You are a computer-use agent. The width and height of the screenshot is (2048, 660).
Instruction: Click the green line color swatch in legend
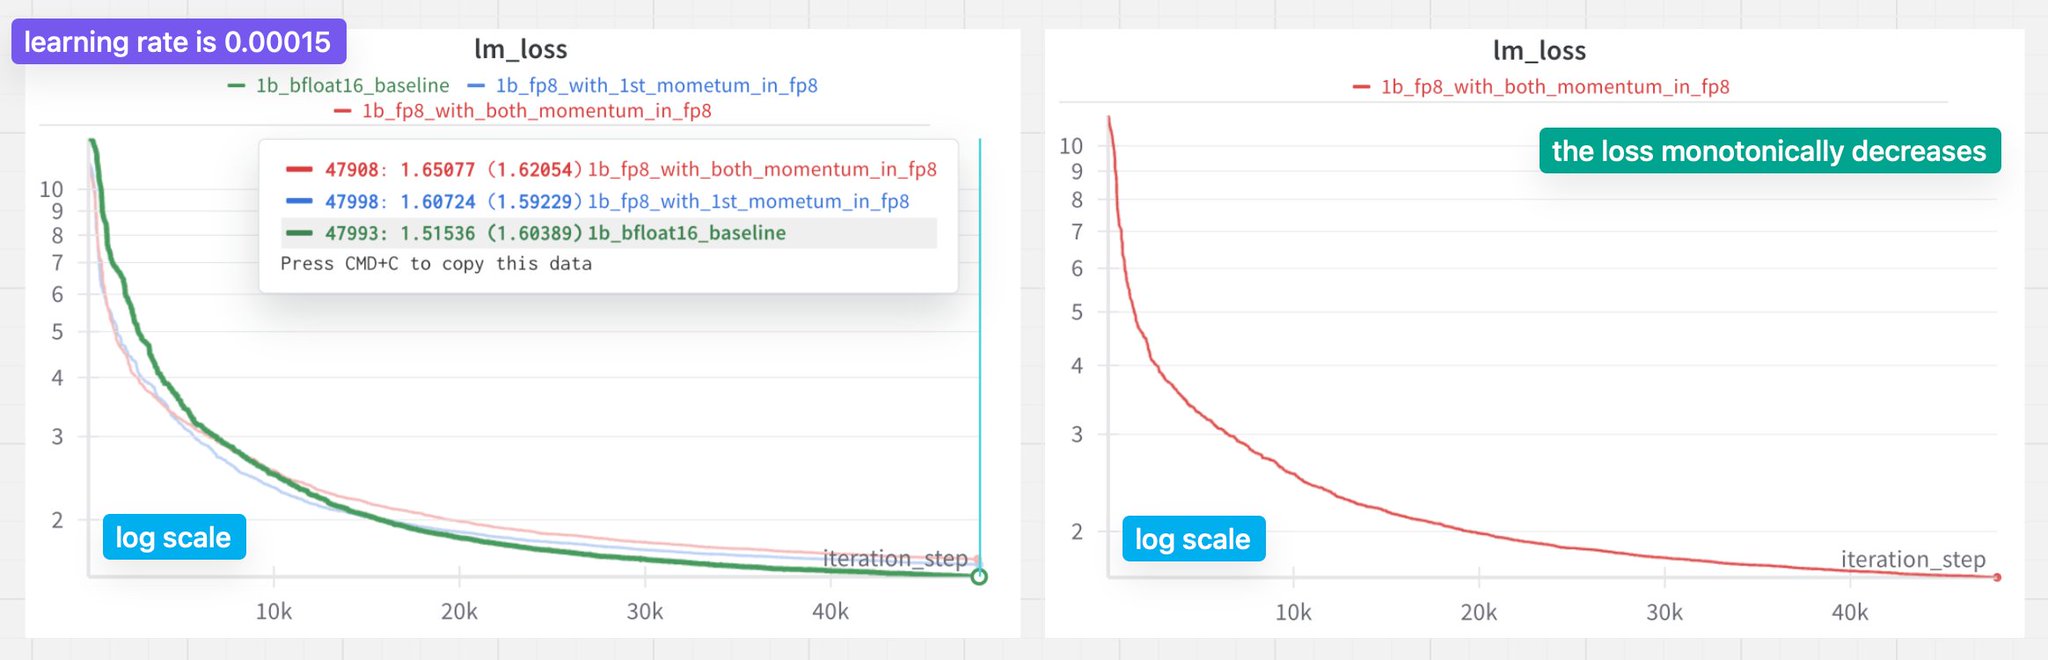237,86
